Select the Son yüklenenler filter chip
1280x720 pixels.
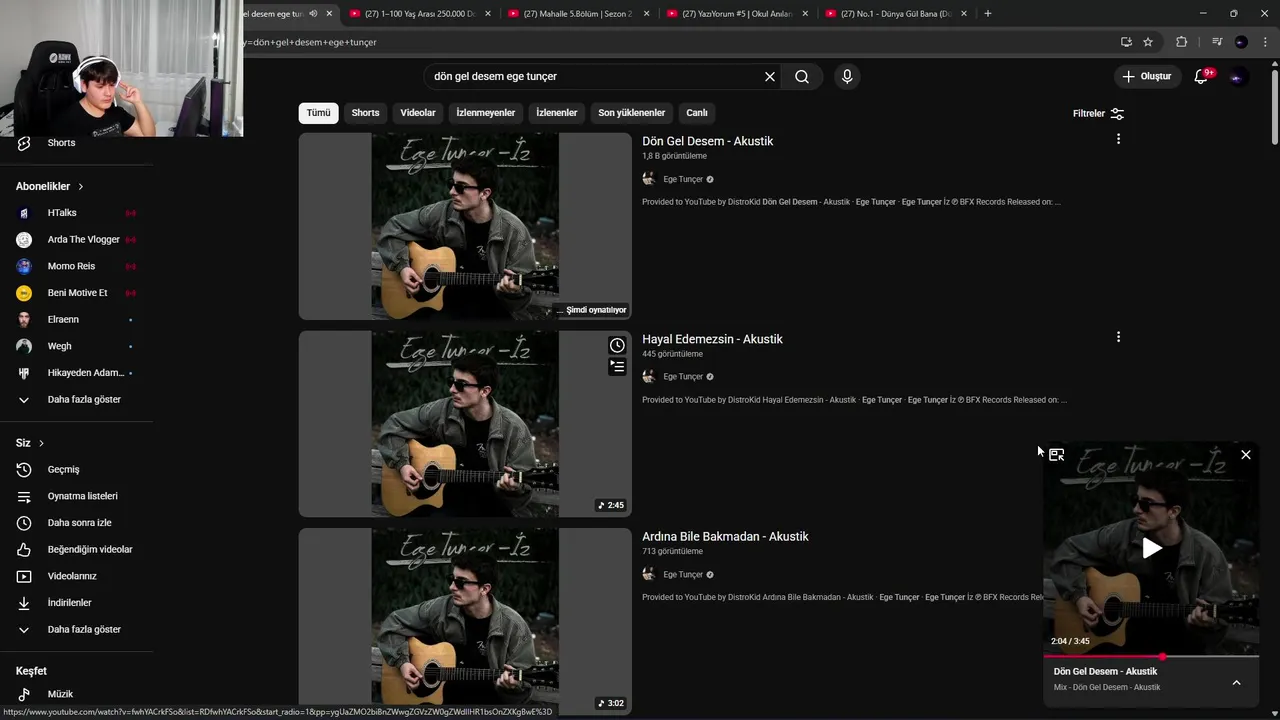tap(631, 113)
